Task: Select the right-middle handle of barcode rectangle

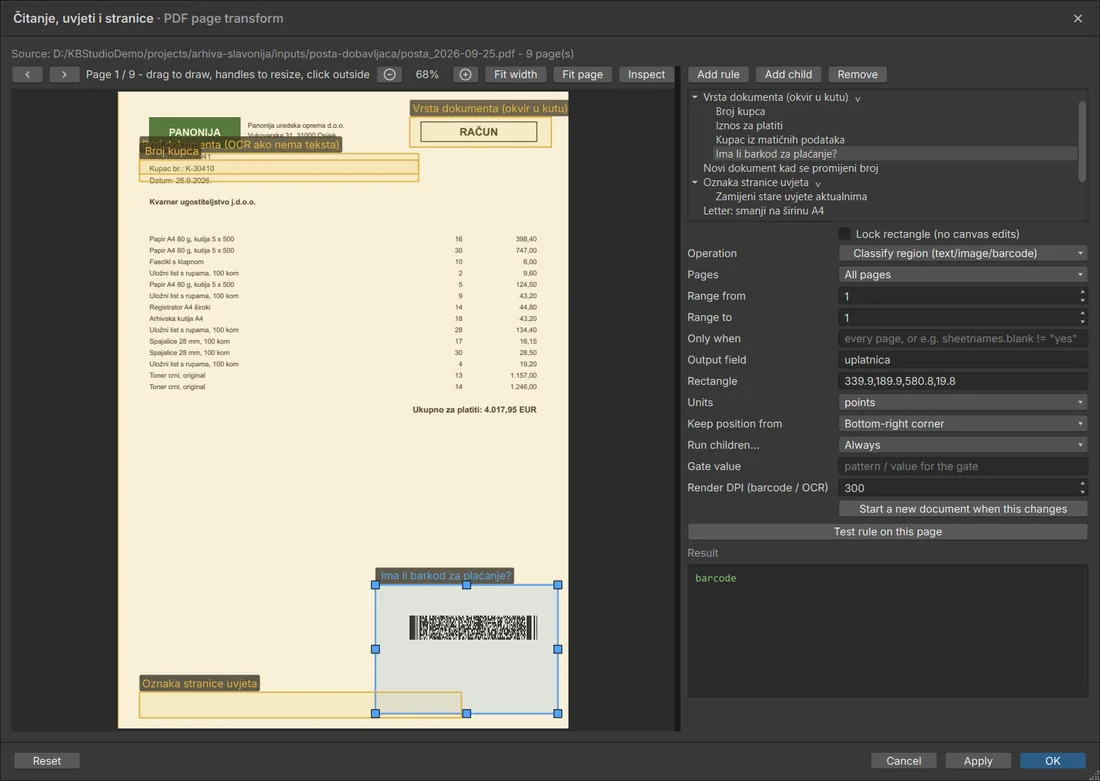Action: click(558, 649)
